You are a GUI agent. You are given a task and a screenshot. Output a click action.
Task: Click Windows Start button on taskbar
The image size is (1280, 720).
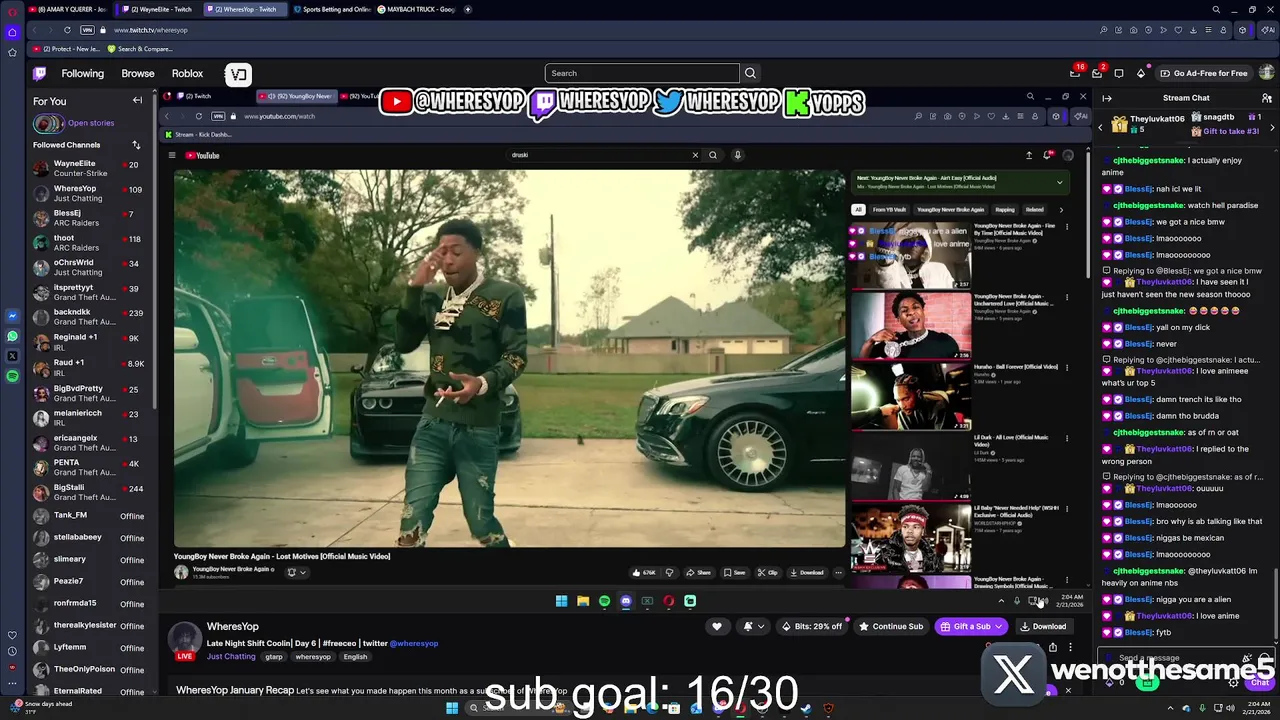pos(452,708)
